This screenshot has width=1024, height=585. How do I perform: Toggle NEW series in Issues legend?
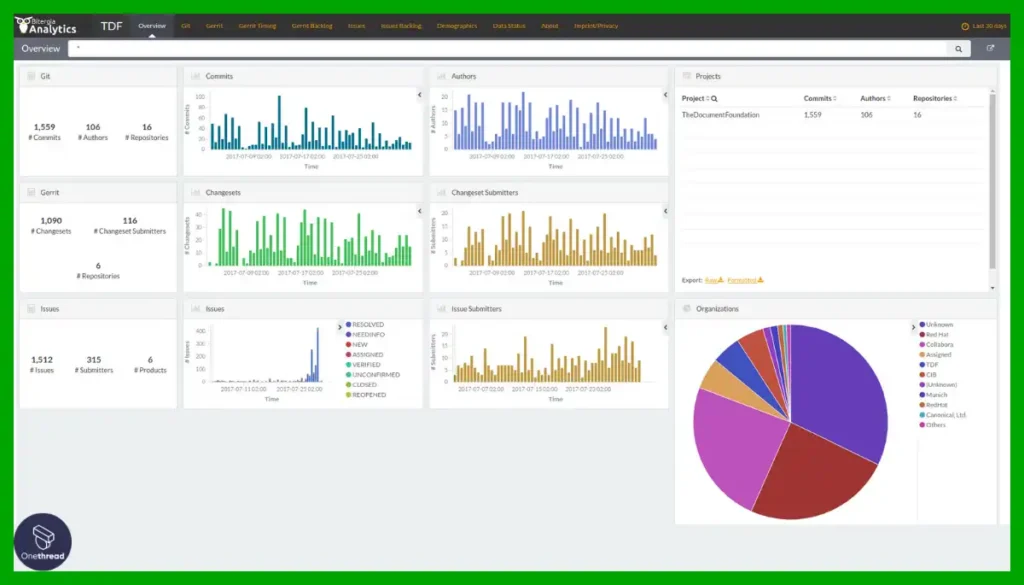coord(357,345)
